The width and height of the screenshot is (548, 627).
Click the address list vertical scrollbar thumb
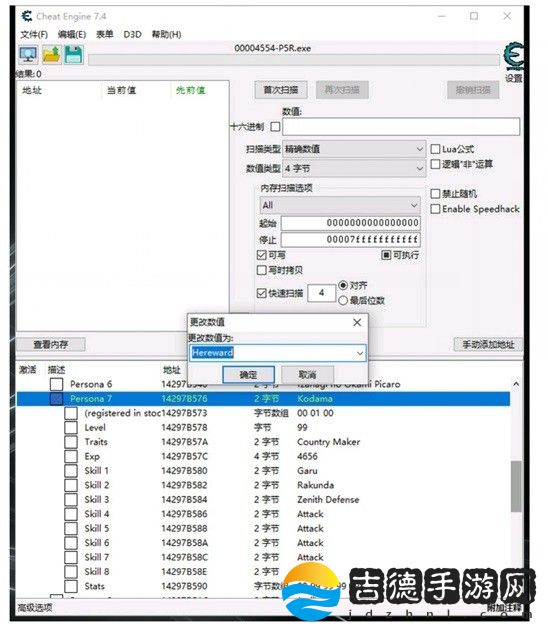[x=516, y=486]
